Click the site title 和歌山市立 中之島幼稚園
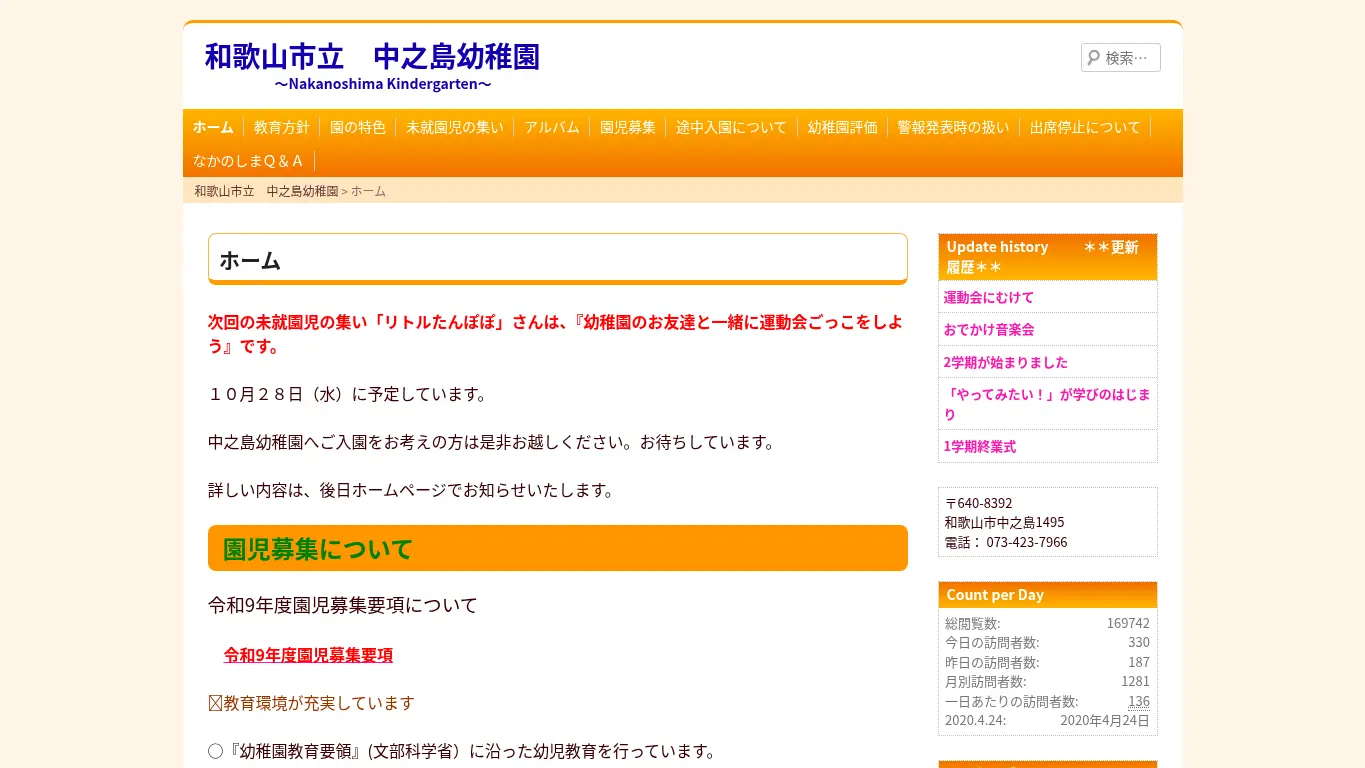 (372, 56)
